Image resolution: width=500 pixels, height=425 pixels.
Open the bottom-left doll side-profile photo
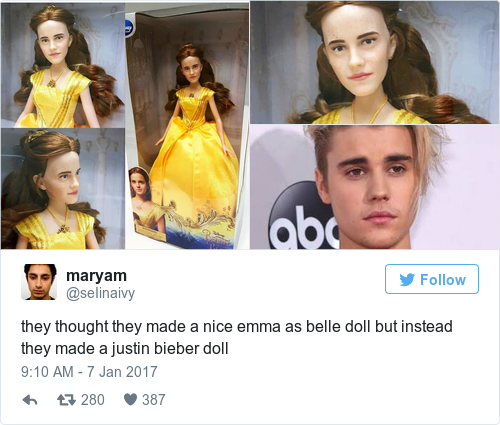click(63, 189)
